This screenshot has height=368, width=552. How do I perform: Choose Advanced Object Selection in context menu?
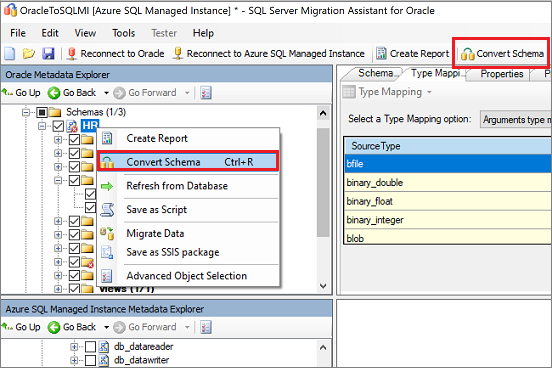[x=188, y=276]
